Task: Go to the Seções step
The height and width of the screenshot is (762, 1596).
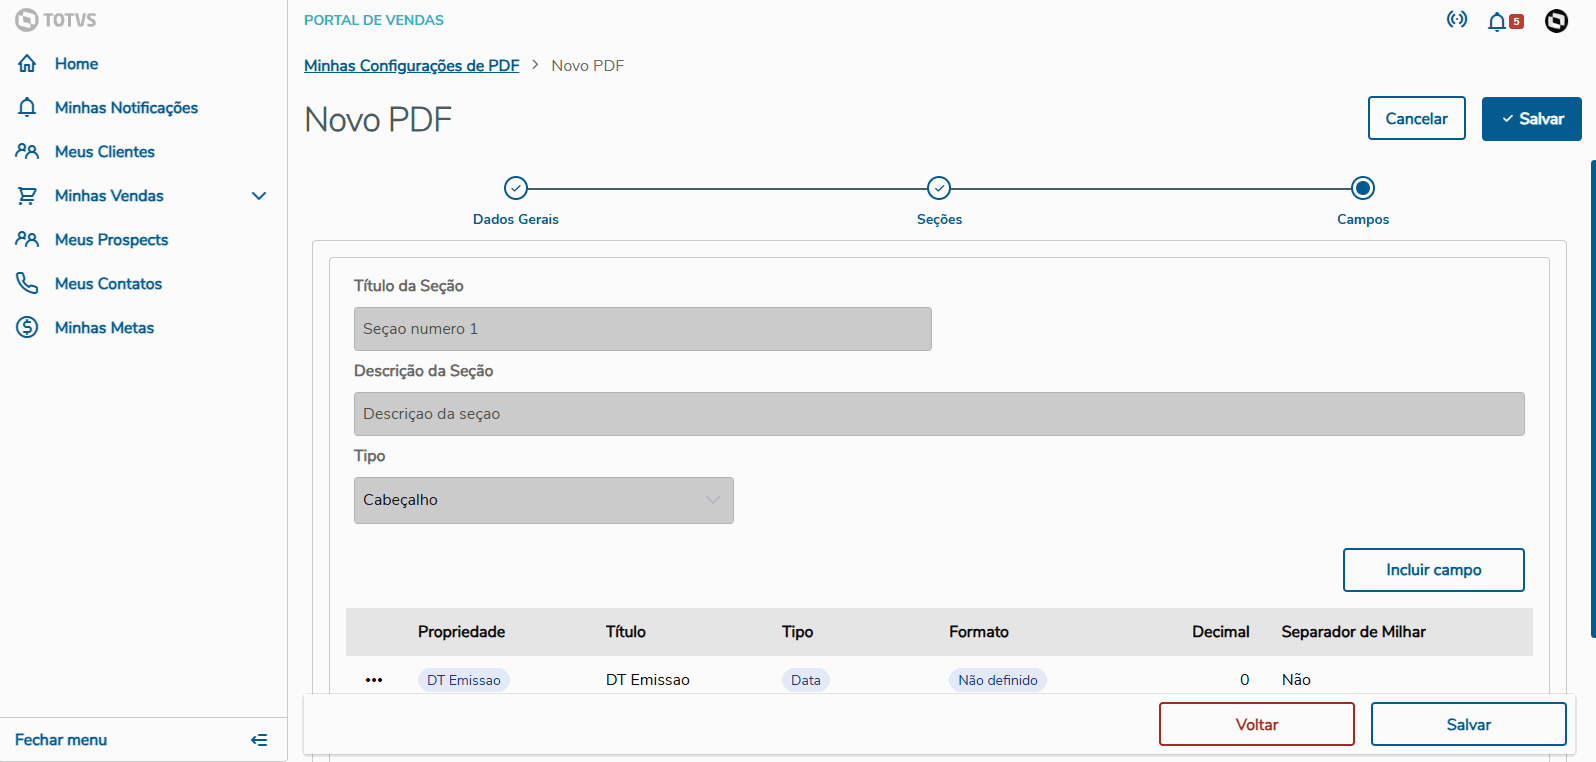Action: tap(939, 188)
